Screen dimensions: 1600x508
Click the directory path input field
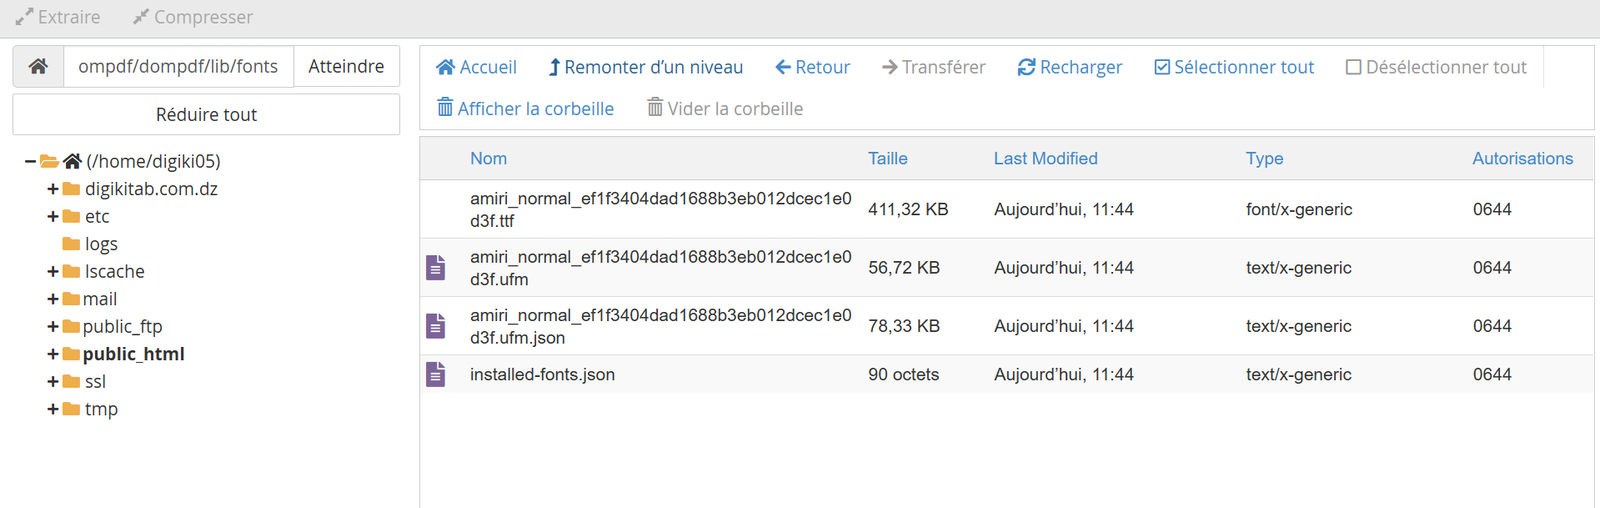tap(178, 67)
